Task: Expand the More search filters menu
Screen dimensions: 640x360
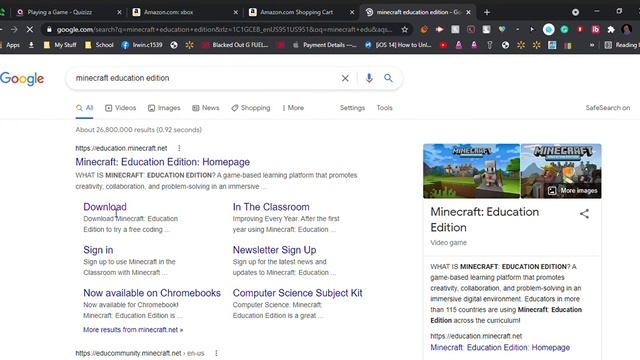Action: (x=293, y=108)
